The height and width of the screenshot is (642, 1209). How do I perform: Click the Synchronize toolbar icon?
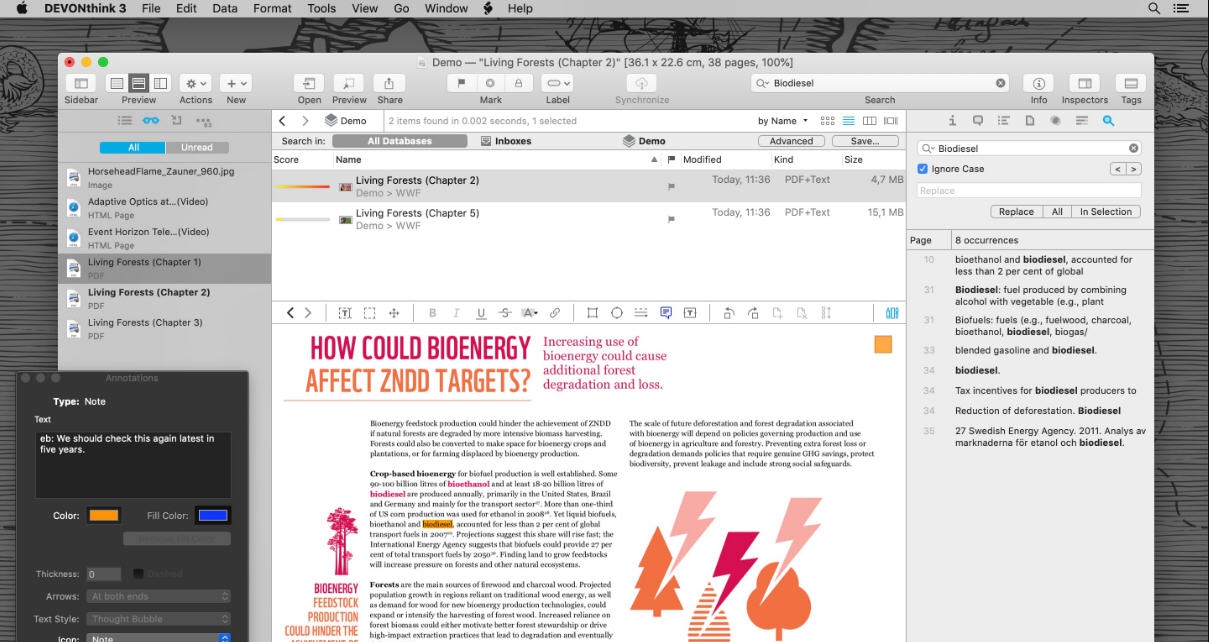pos(641,83)
